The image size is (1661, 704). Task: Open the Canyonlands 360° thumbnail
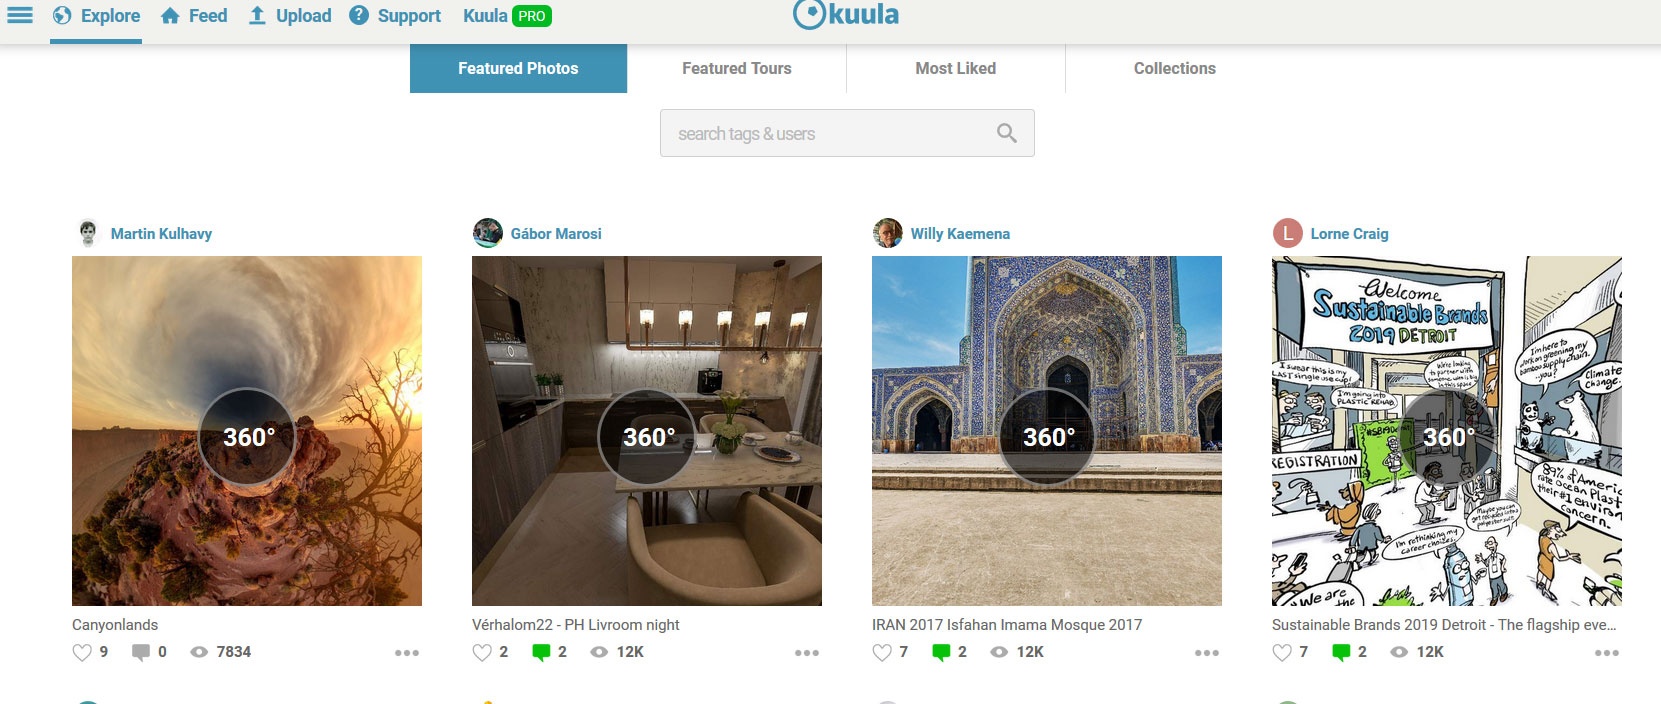coord(247,431)
